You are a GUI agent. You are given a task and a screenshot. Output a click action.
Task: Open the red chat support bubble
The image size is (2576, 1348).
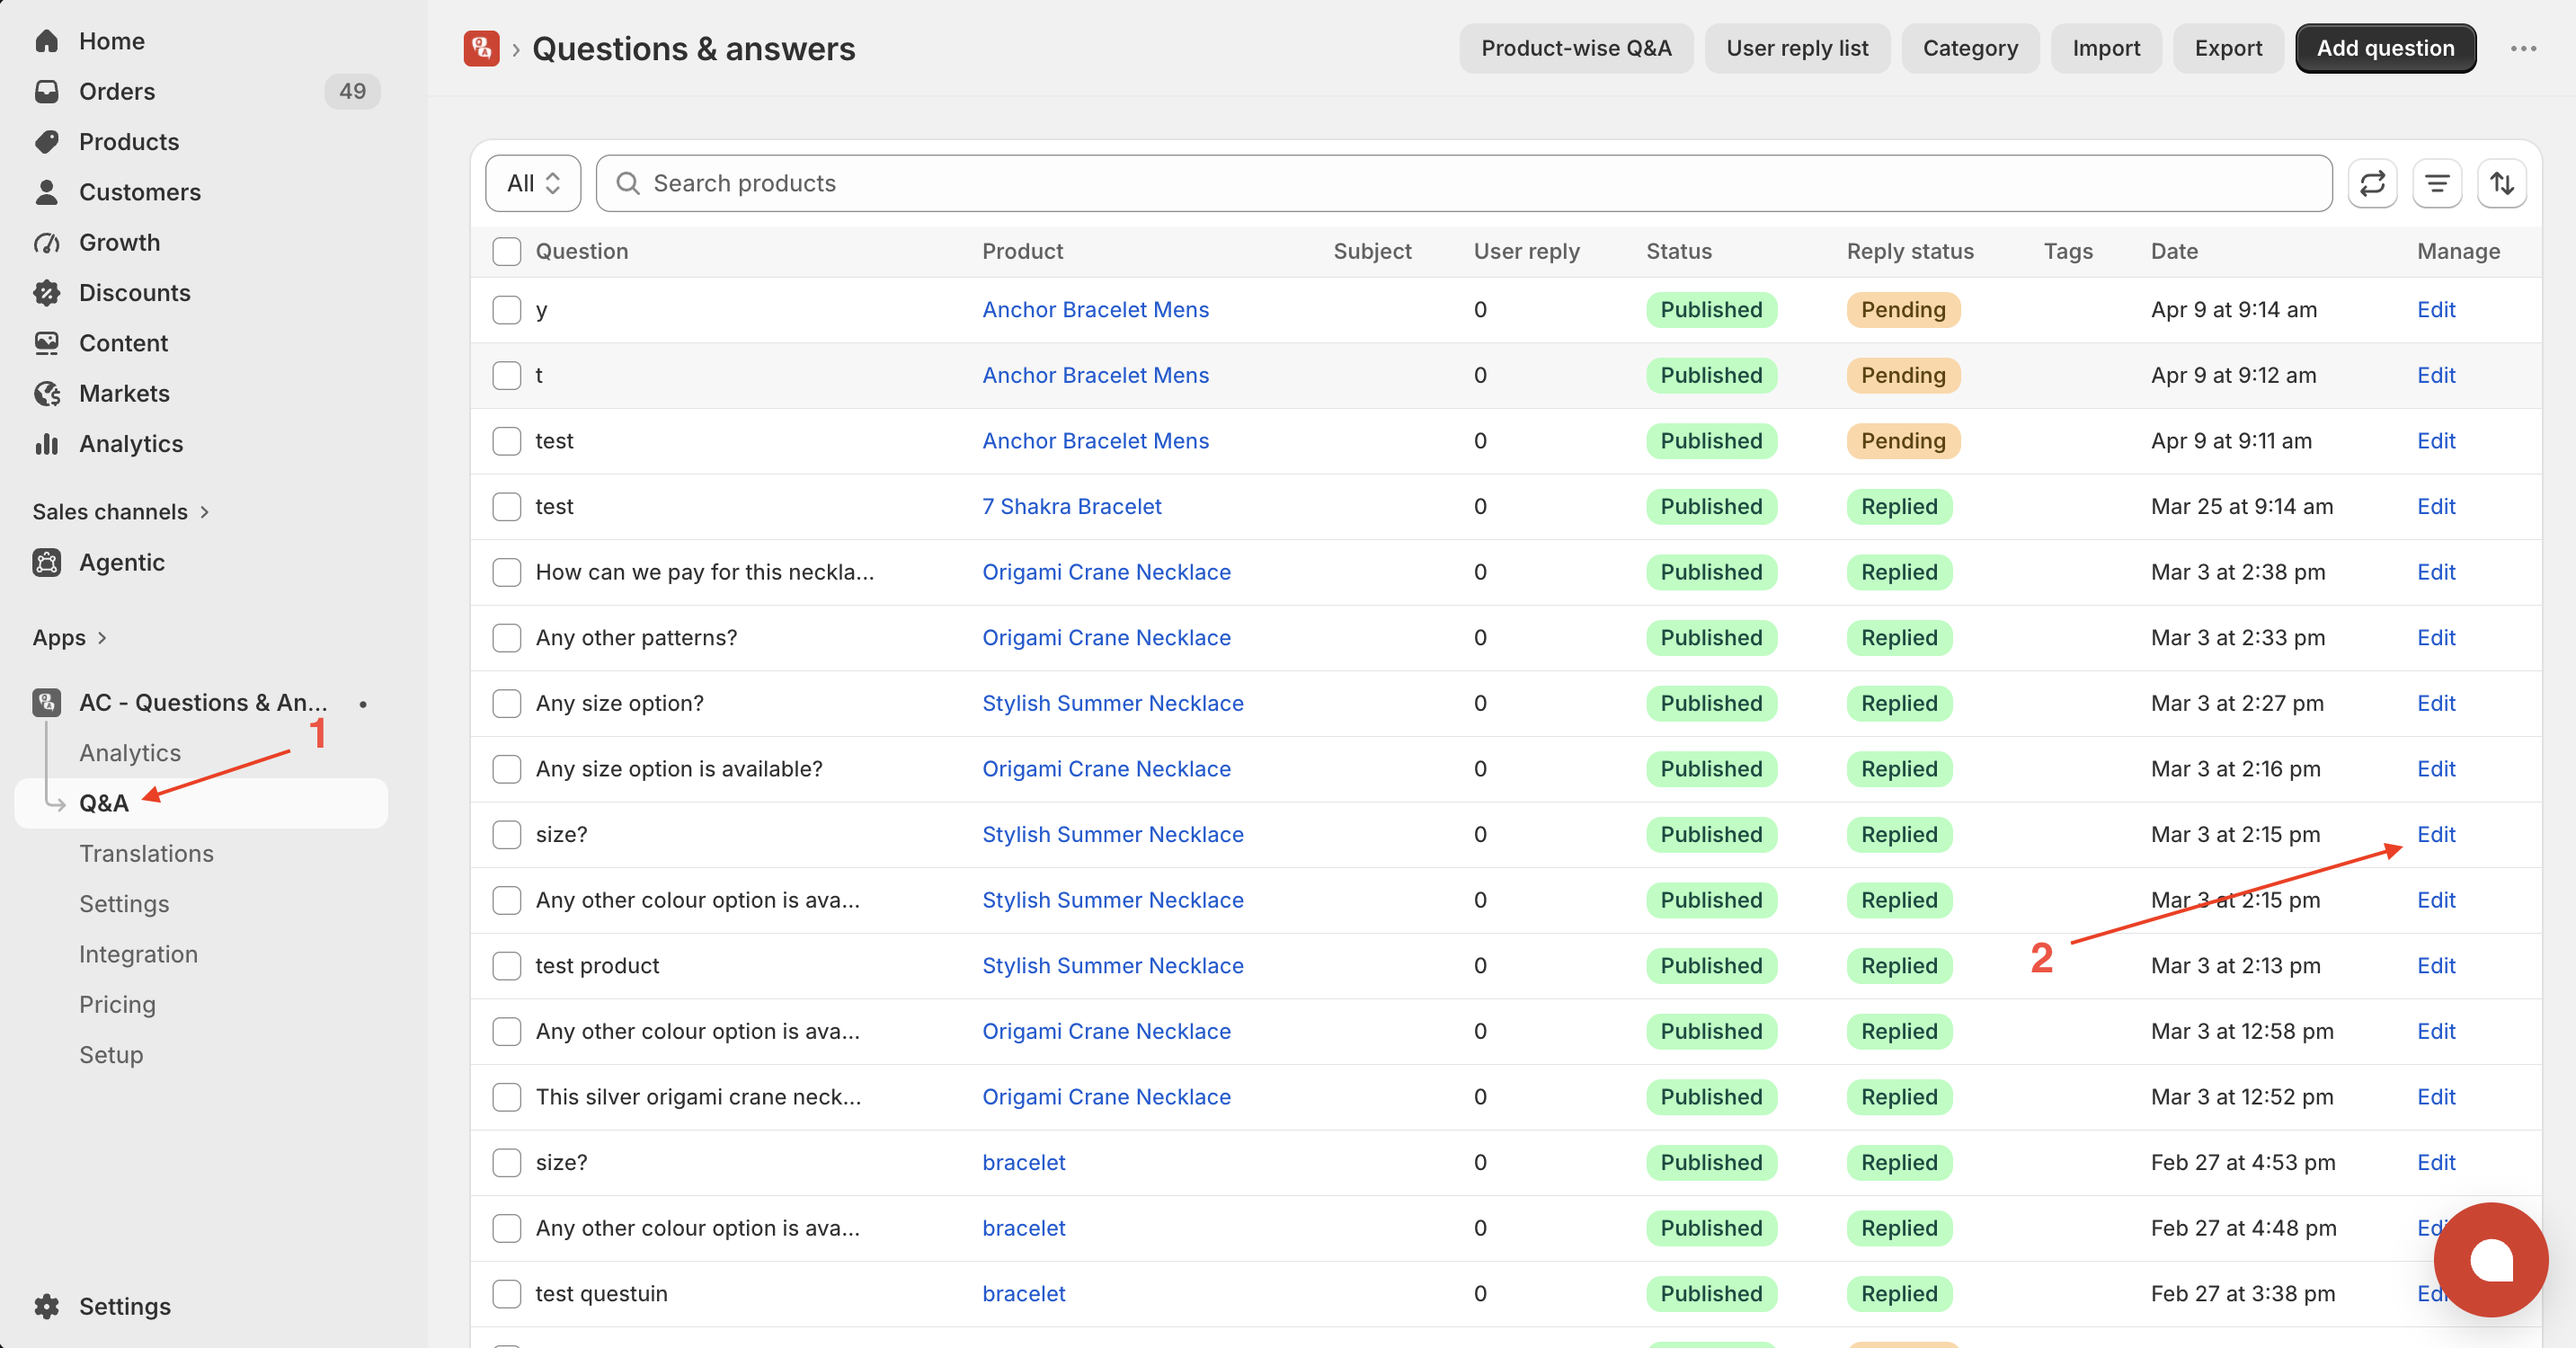click(2490, 1259)
